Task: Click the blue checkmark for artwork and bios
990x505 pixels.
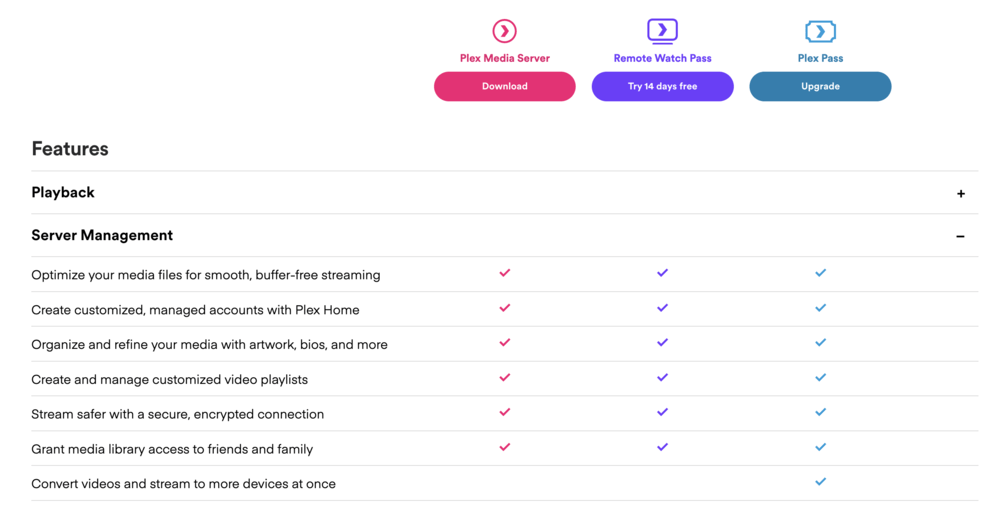Action: tap(820, 343)
